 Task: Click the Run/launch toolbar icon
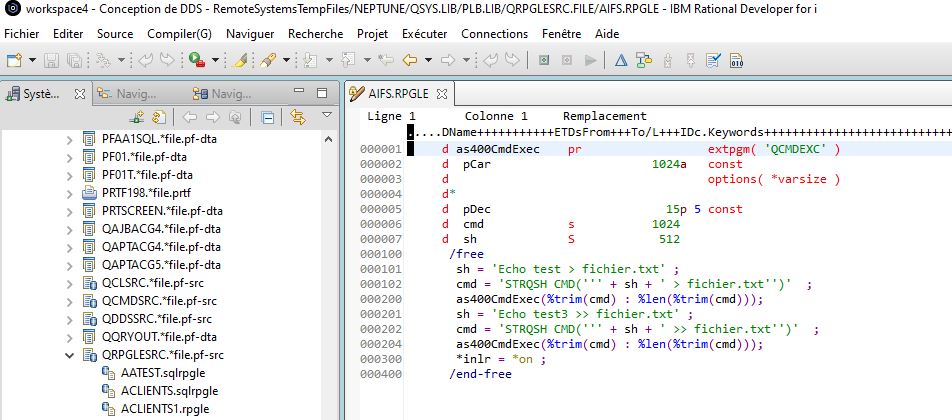[x=196, y=60]
